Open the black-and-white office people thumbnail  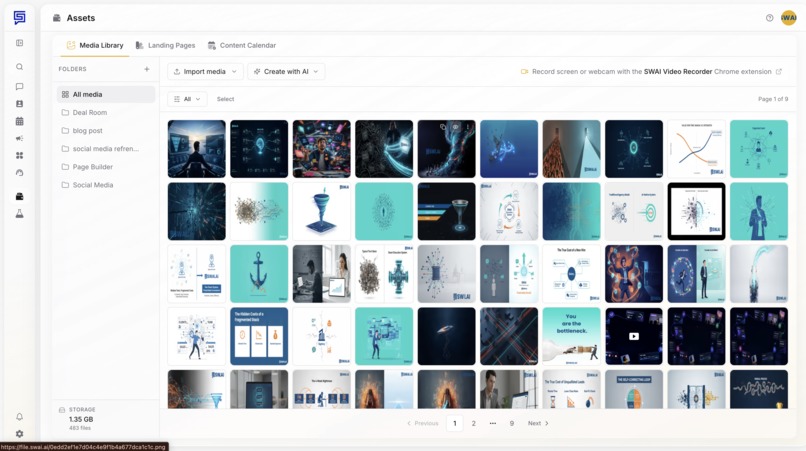tap(322, 274)
